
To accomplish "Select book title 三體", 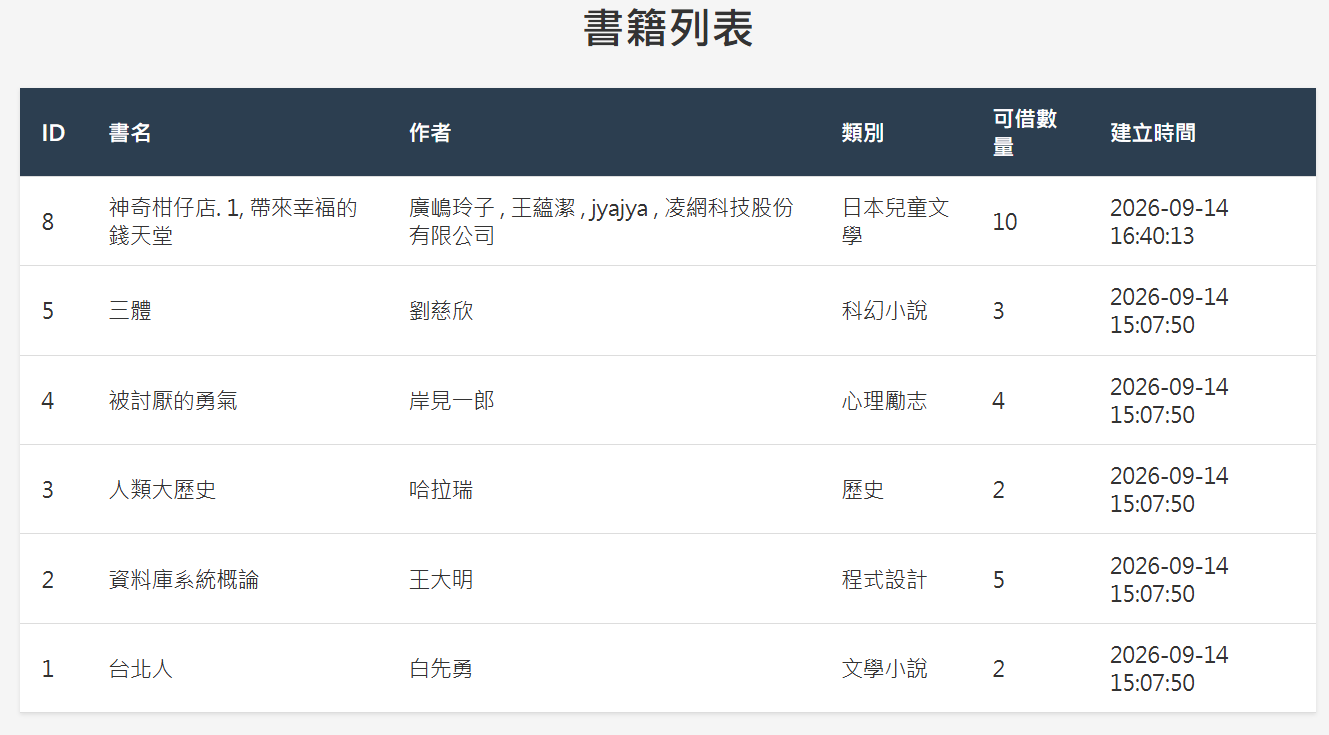I will pyautogui.click(x=130, y=311).
